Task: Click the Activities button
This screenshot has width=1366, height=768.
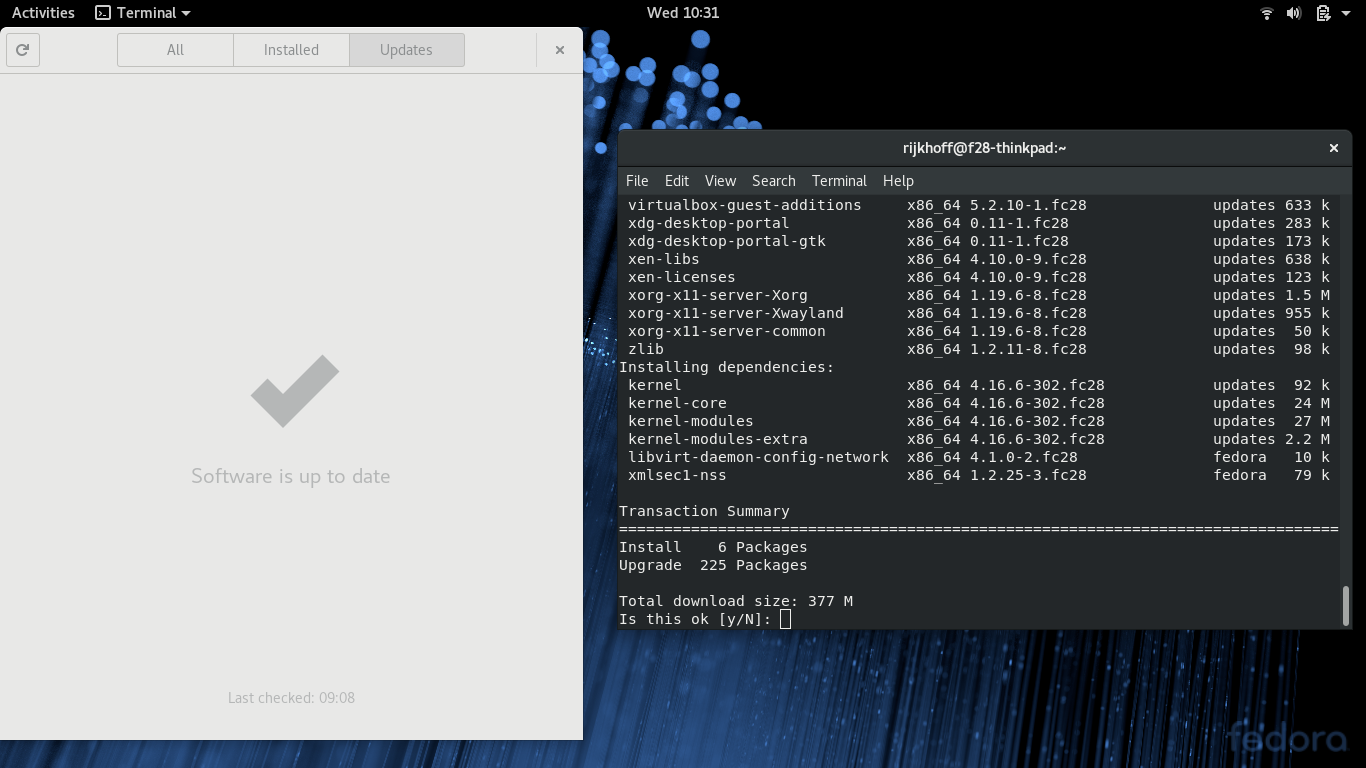Action: [x=43, y=13]
